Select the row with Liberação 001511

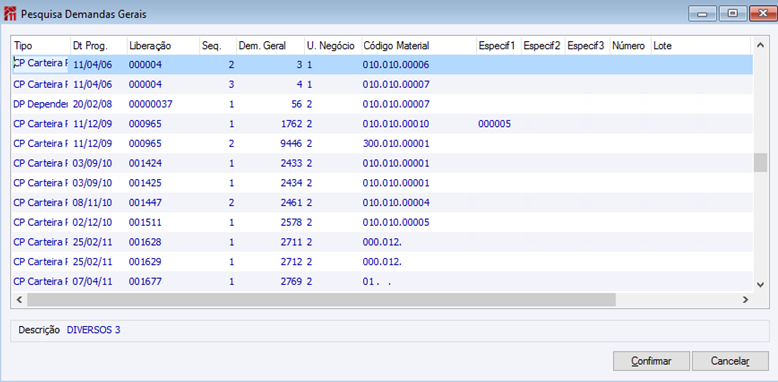(383, 222)
